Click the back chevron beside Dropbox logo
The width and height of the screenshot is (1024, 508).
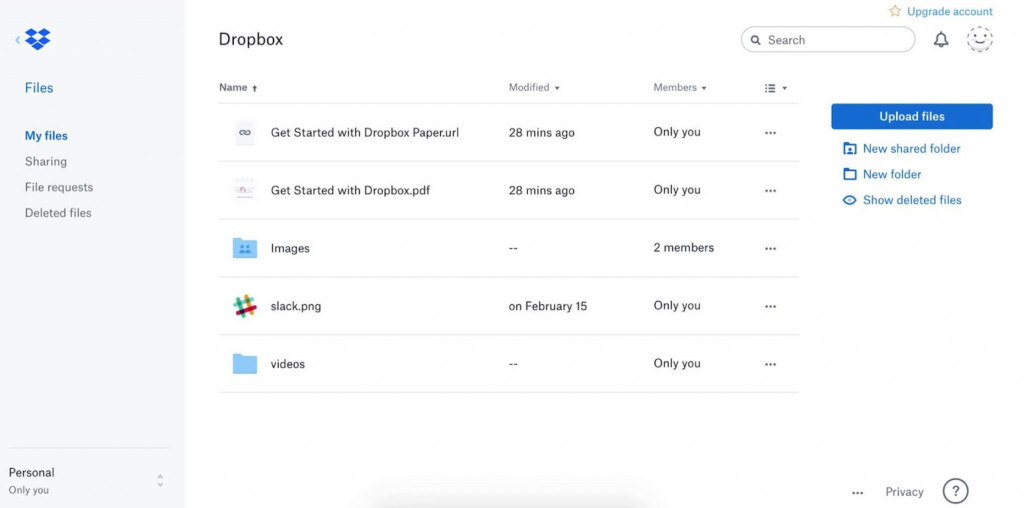coord(18,40)
